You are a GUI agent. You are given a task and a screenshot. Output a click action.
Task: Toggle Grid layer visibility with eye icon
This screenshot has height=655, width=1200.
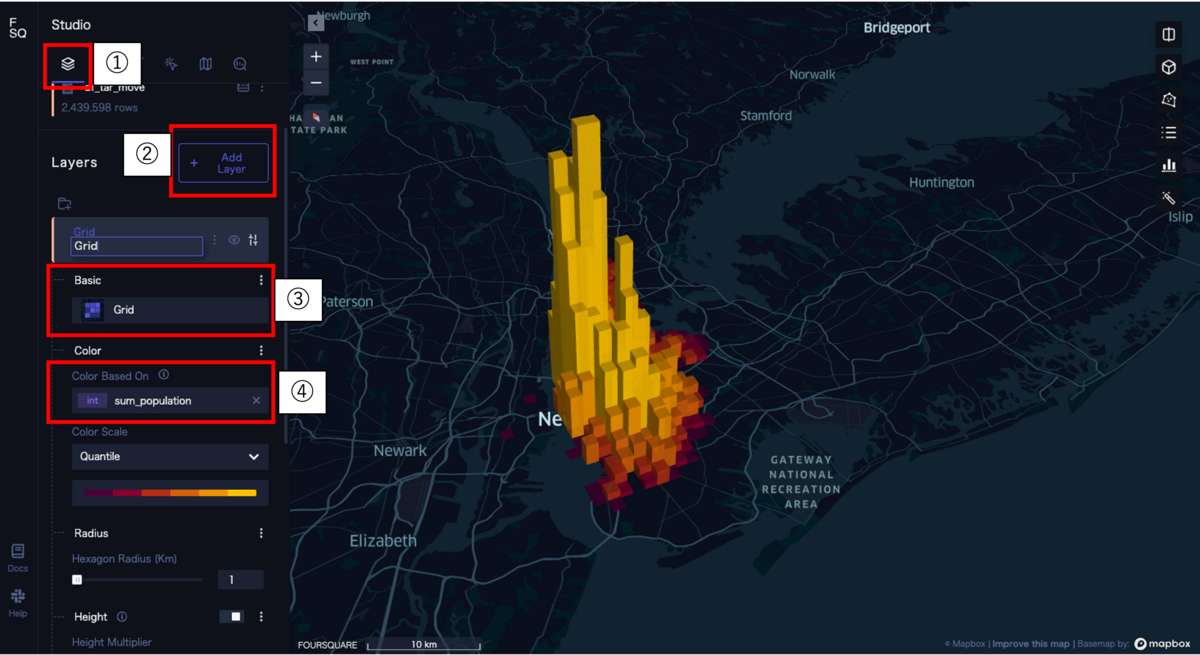coord(234,239)
